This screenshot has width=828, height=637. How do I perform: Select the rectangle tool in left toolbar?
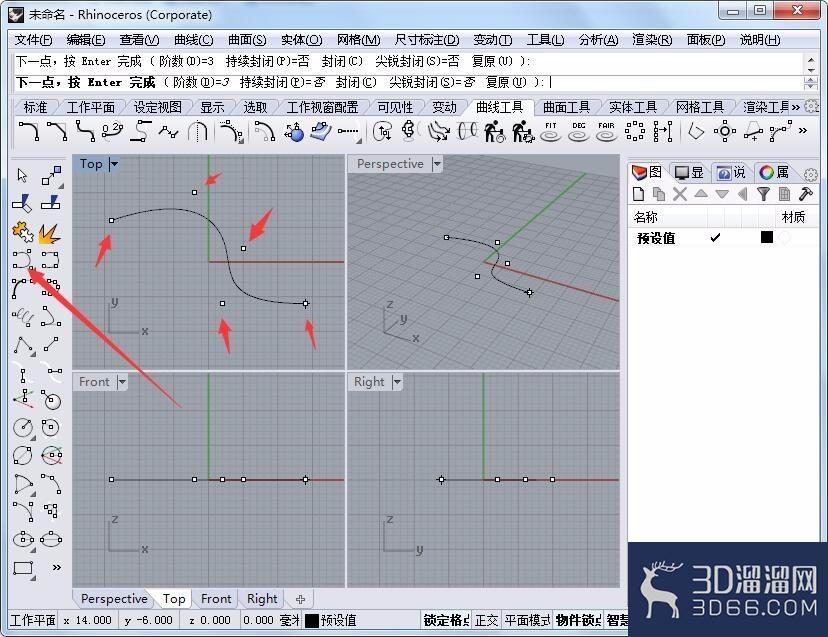[23, 568]
